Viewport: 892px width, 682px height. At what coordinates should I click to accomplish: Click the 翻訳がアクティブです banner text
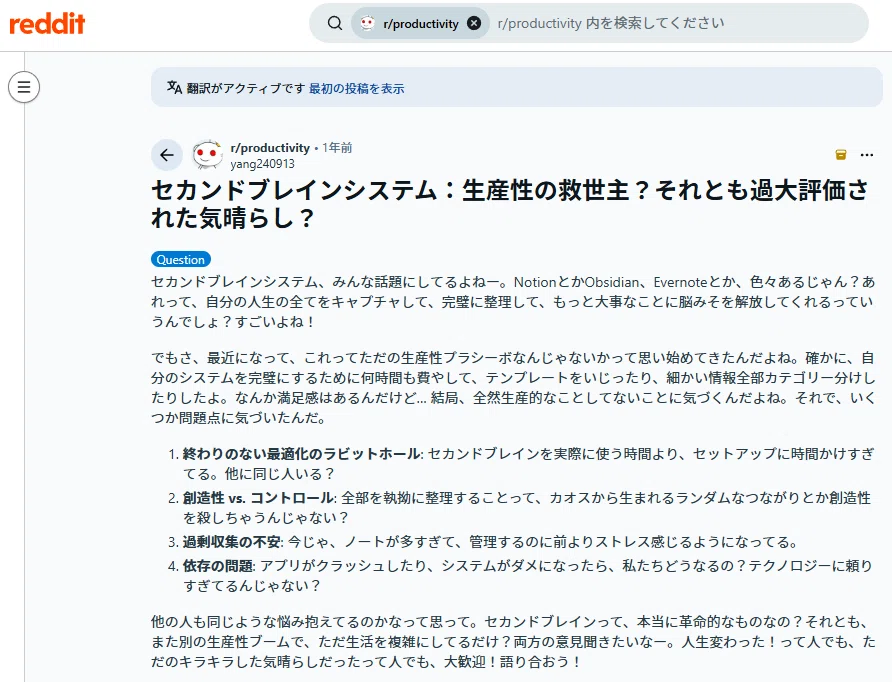[x=246, y=89]
